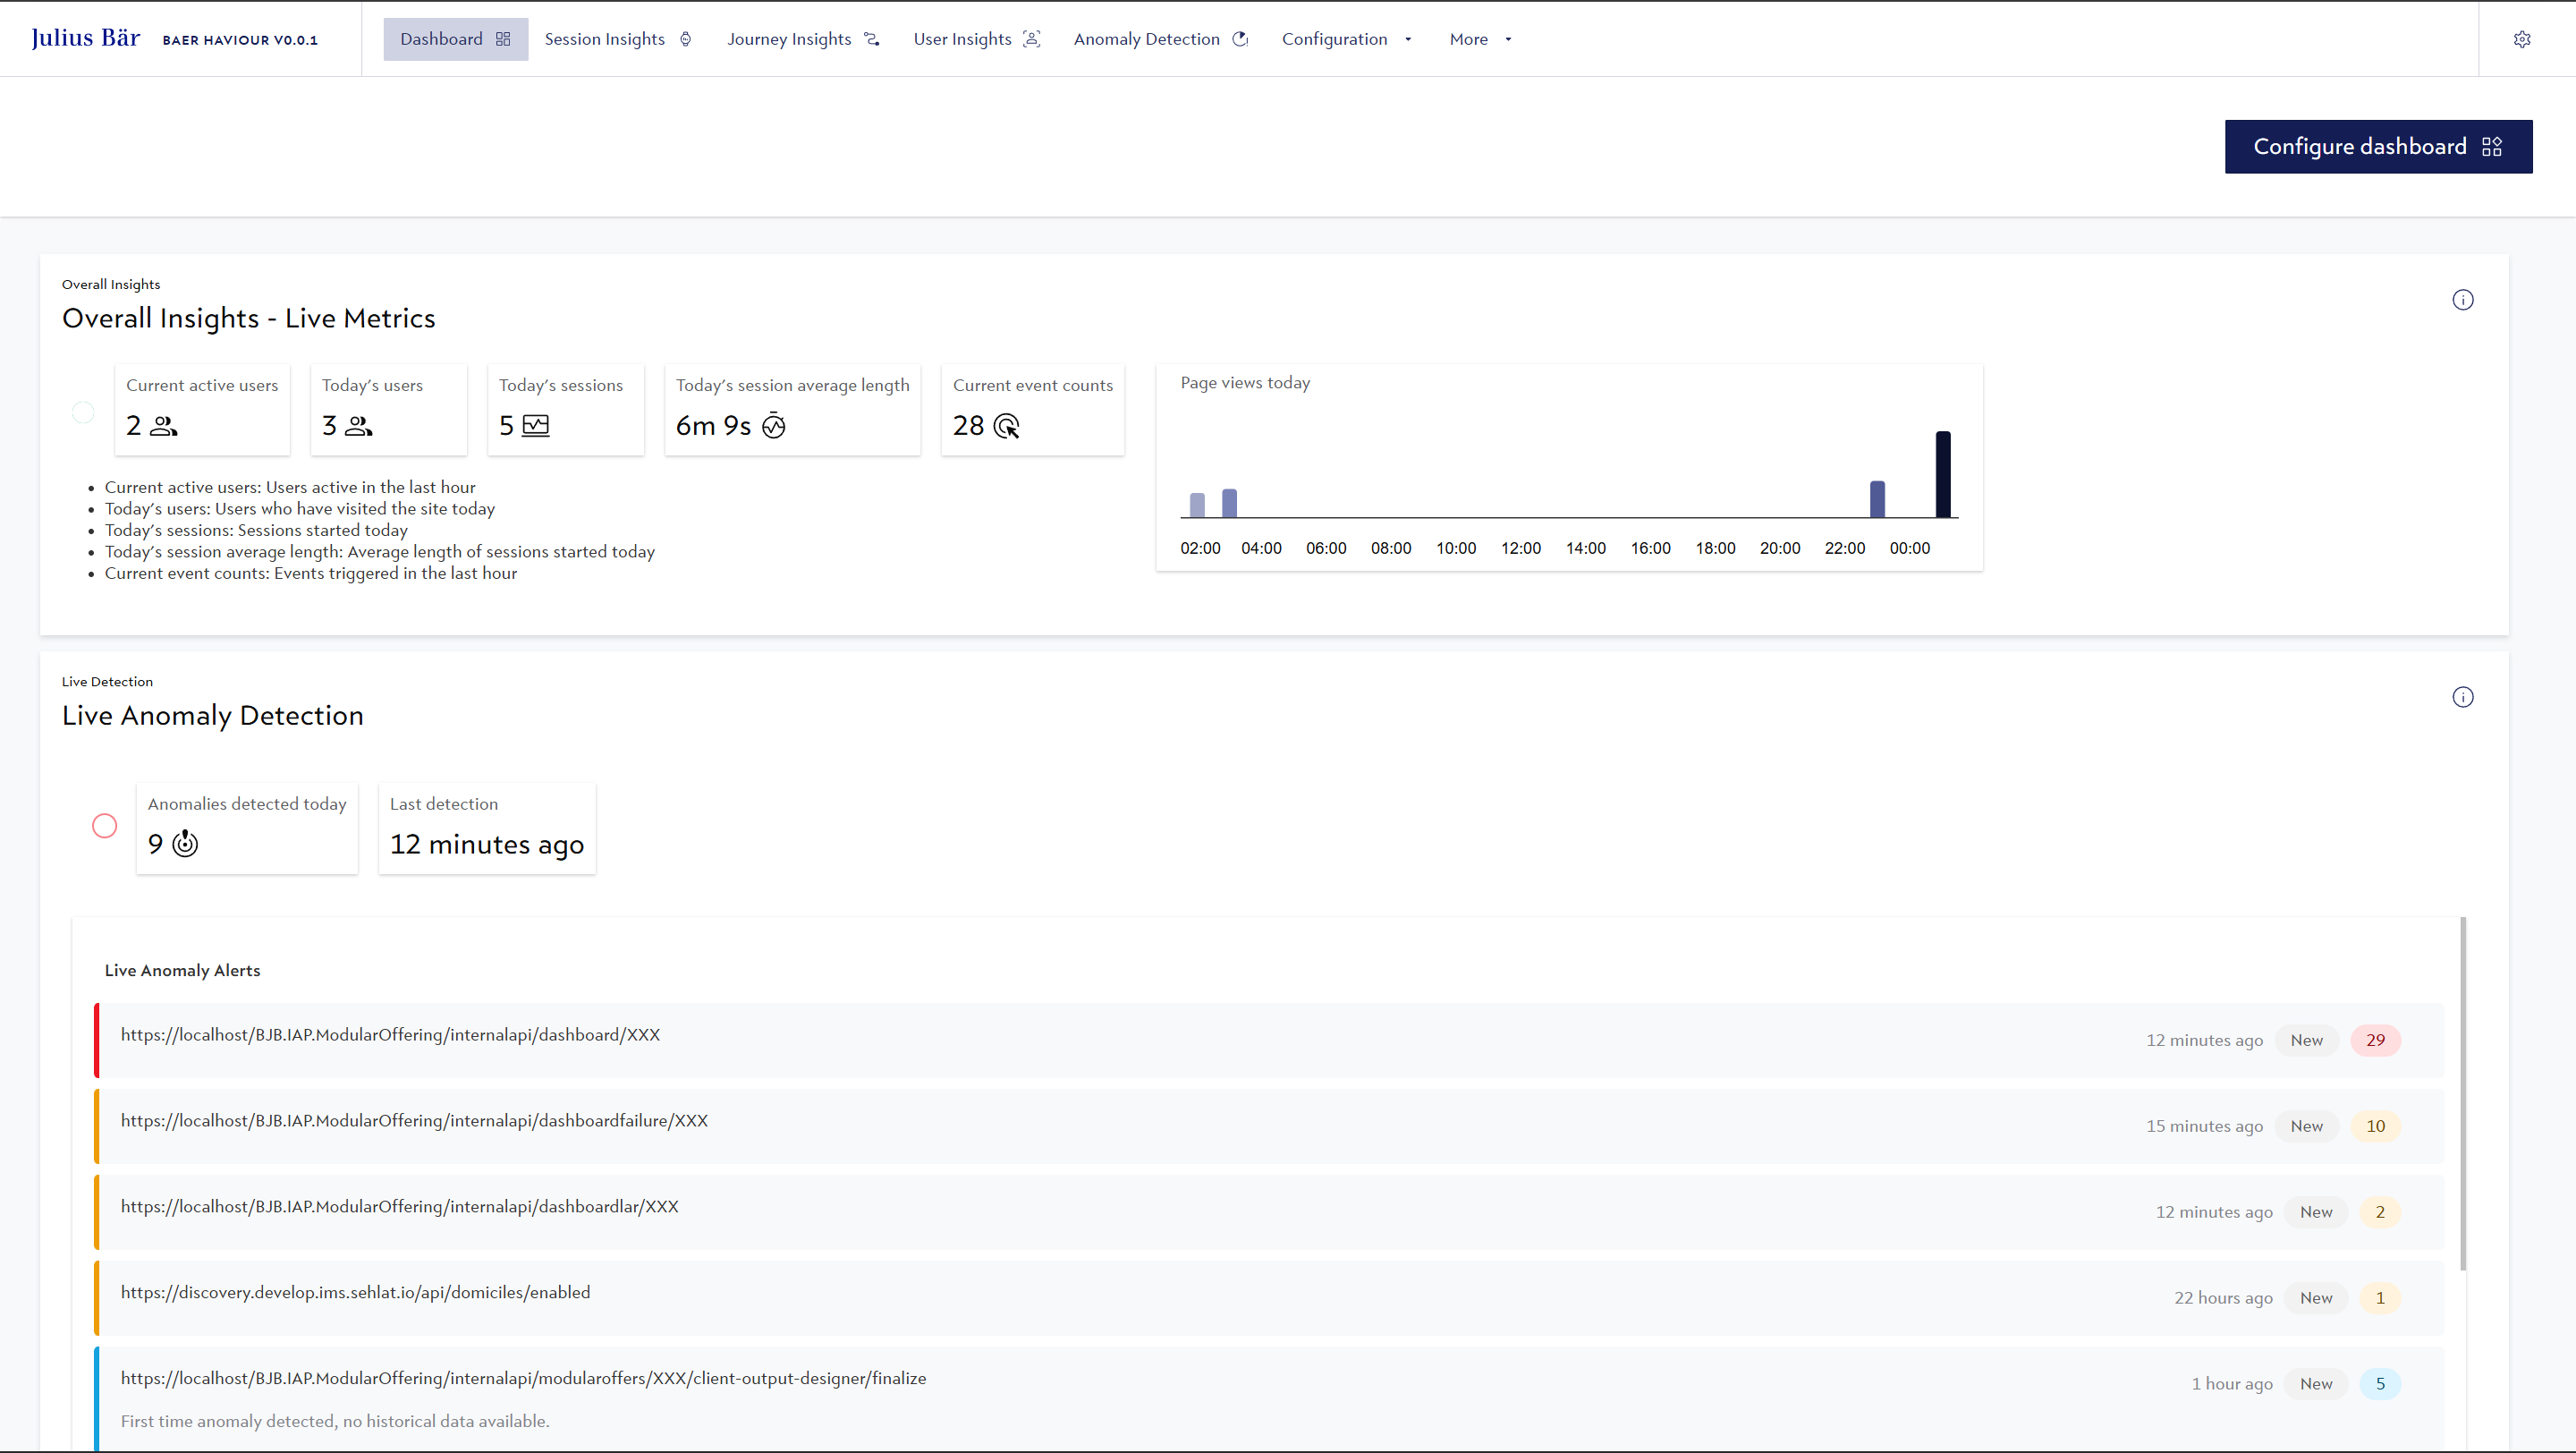
Task: Click the Today's sessions chart icon
Action: (x=536, y=426)
